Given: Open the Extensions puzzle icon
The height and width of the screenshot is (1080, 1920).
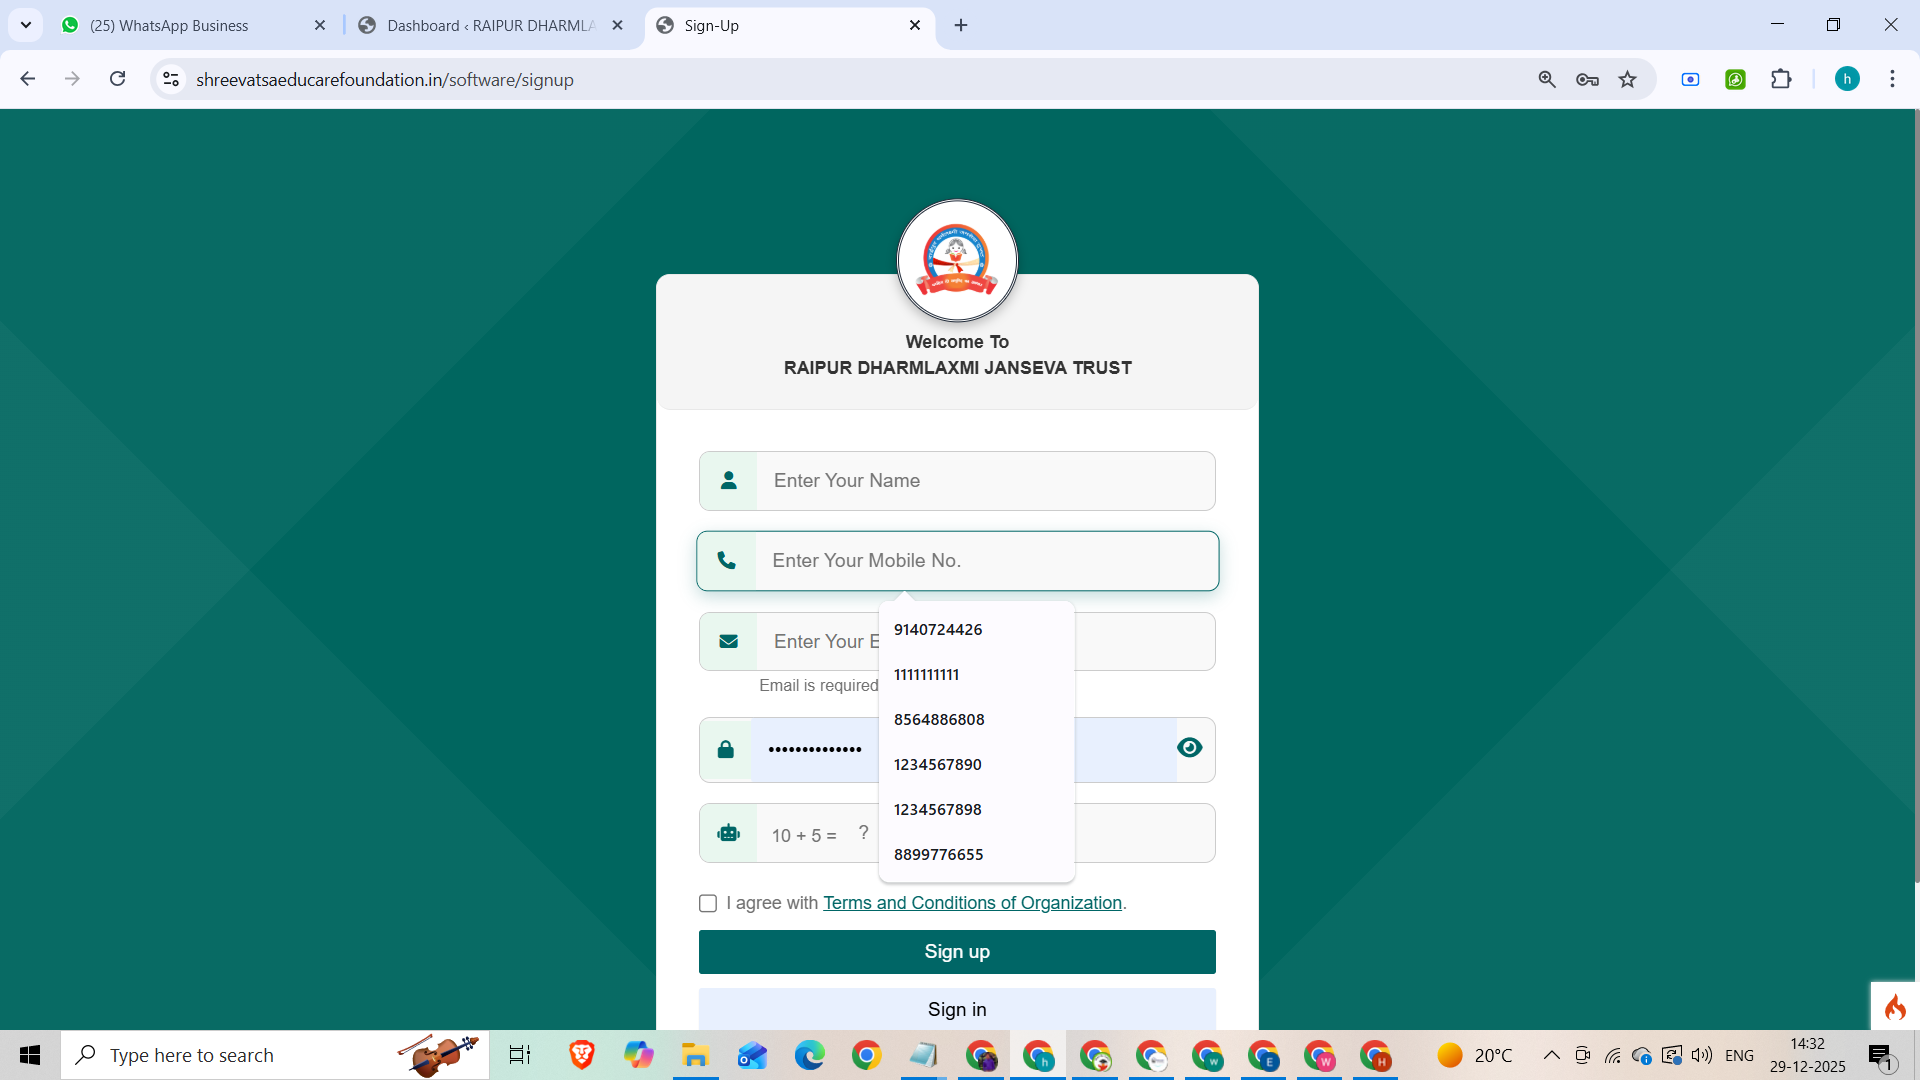Looking at the screenshot, I should click(1781, 79).
